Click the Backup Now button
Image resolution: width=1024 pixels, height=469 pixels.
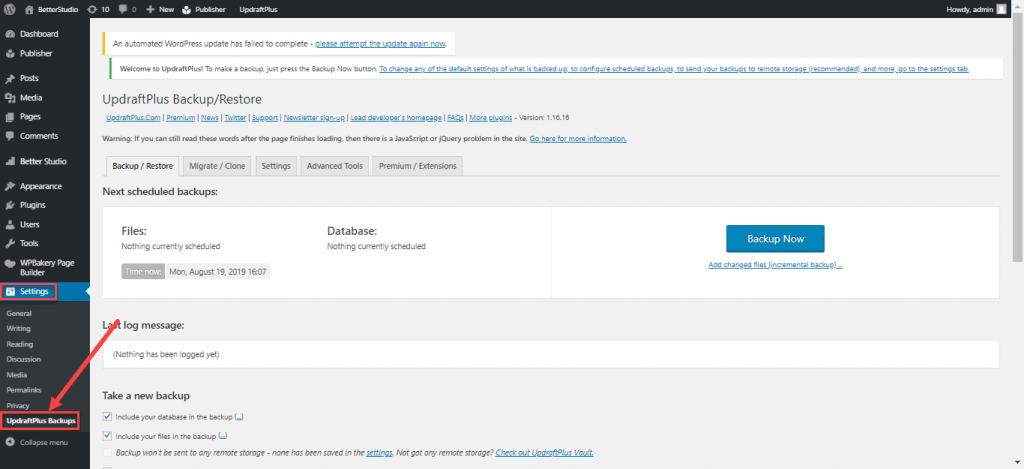point(775,238)
